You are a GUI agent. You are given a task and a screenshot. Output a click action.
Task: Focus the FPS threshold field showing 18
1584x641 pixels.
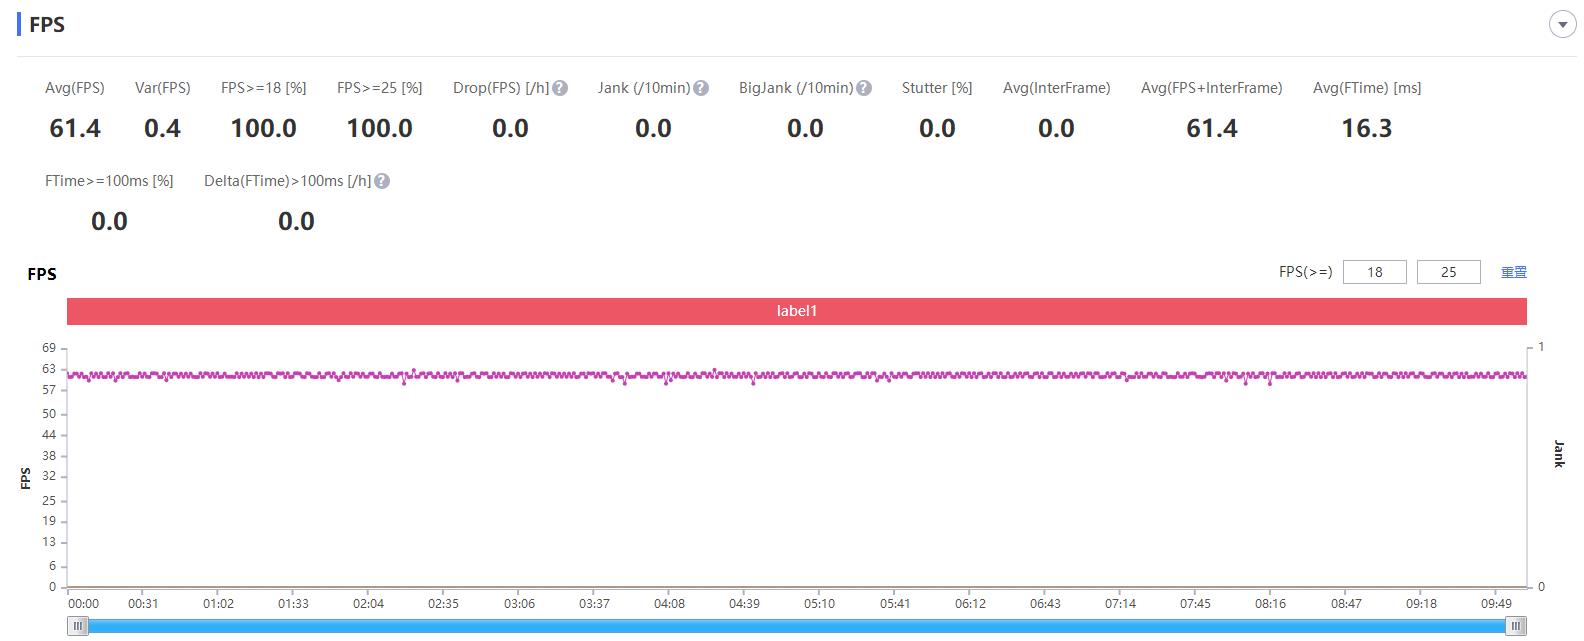click(x=1374, y=272)
